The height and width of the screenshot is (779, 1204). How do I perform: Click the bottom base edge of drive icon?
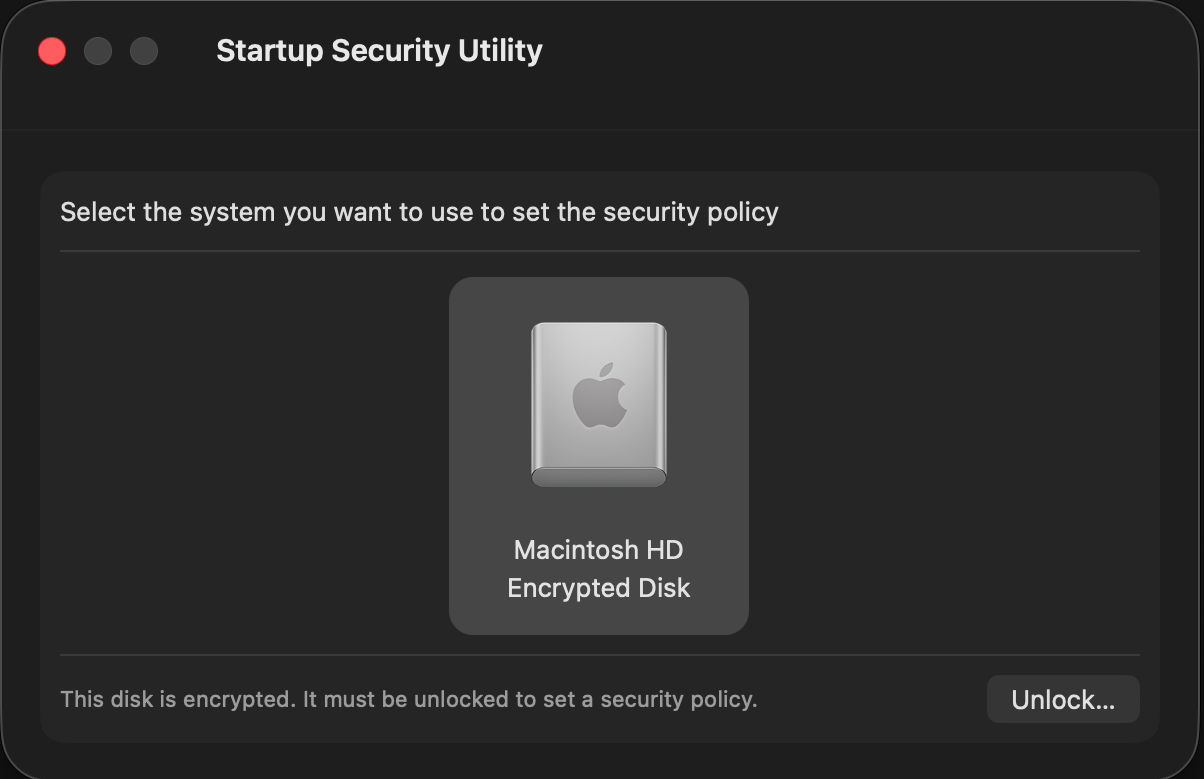[x=598, y=478]
